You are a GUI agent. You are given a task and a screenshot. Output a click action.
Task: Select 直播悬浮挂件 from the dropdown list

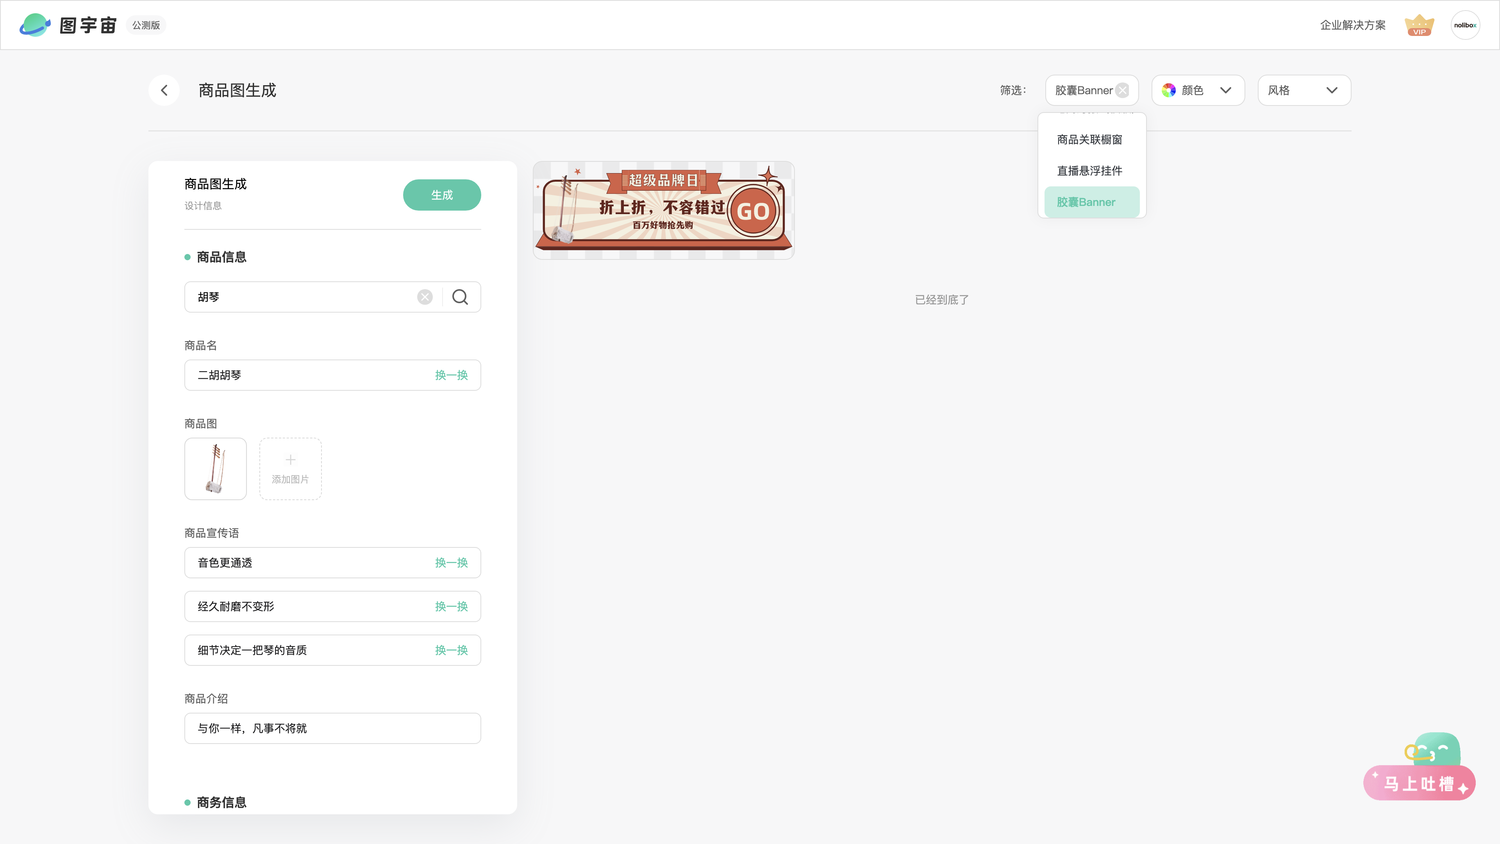point(1091,171)
